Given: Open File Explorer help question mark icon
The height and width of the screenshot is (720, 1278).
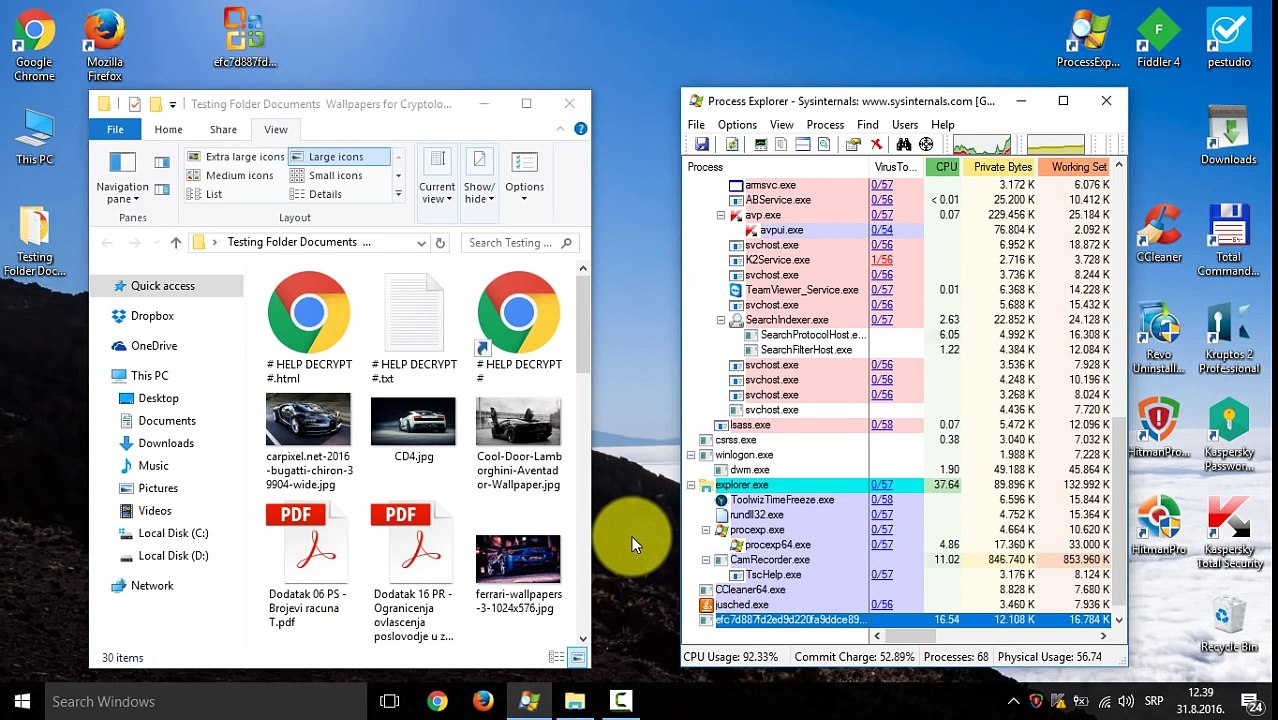Looking at the screenshot, I should click(x=580, y=129).
